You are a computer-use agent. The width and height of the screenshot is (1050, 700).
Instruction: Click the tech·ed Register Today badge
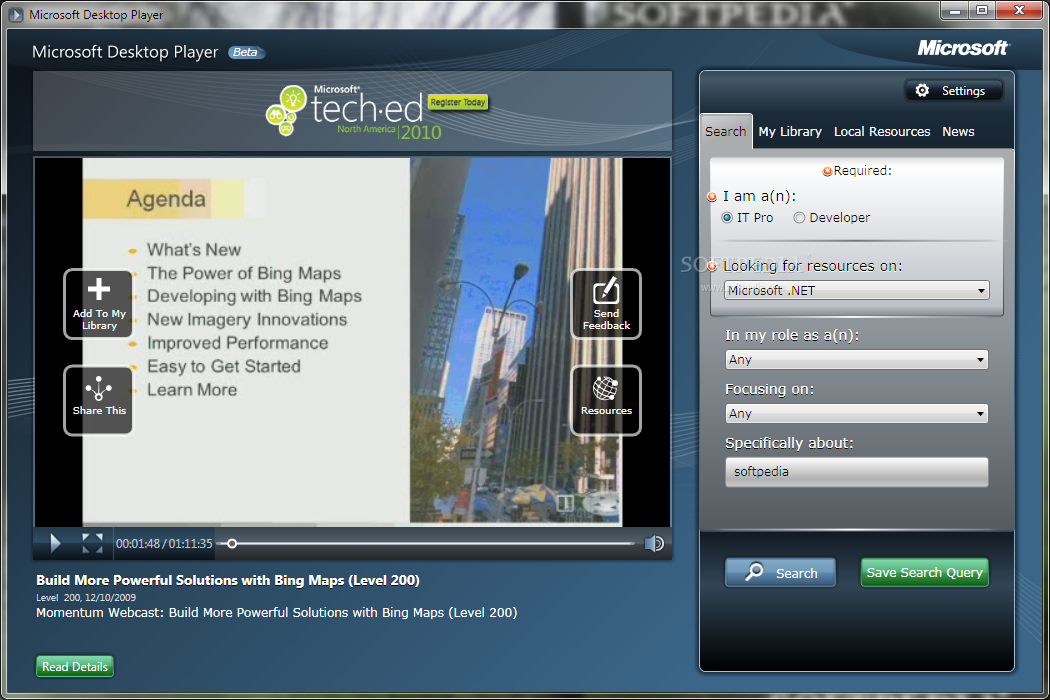tap(458, 102)
